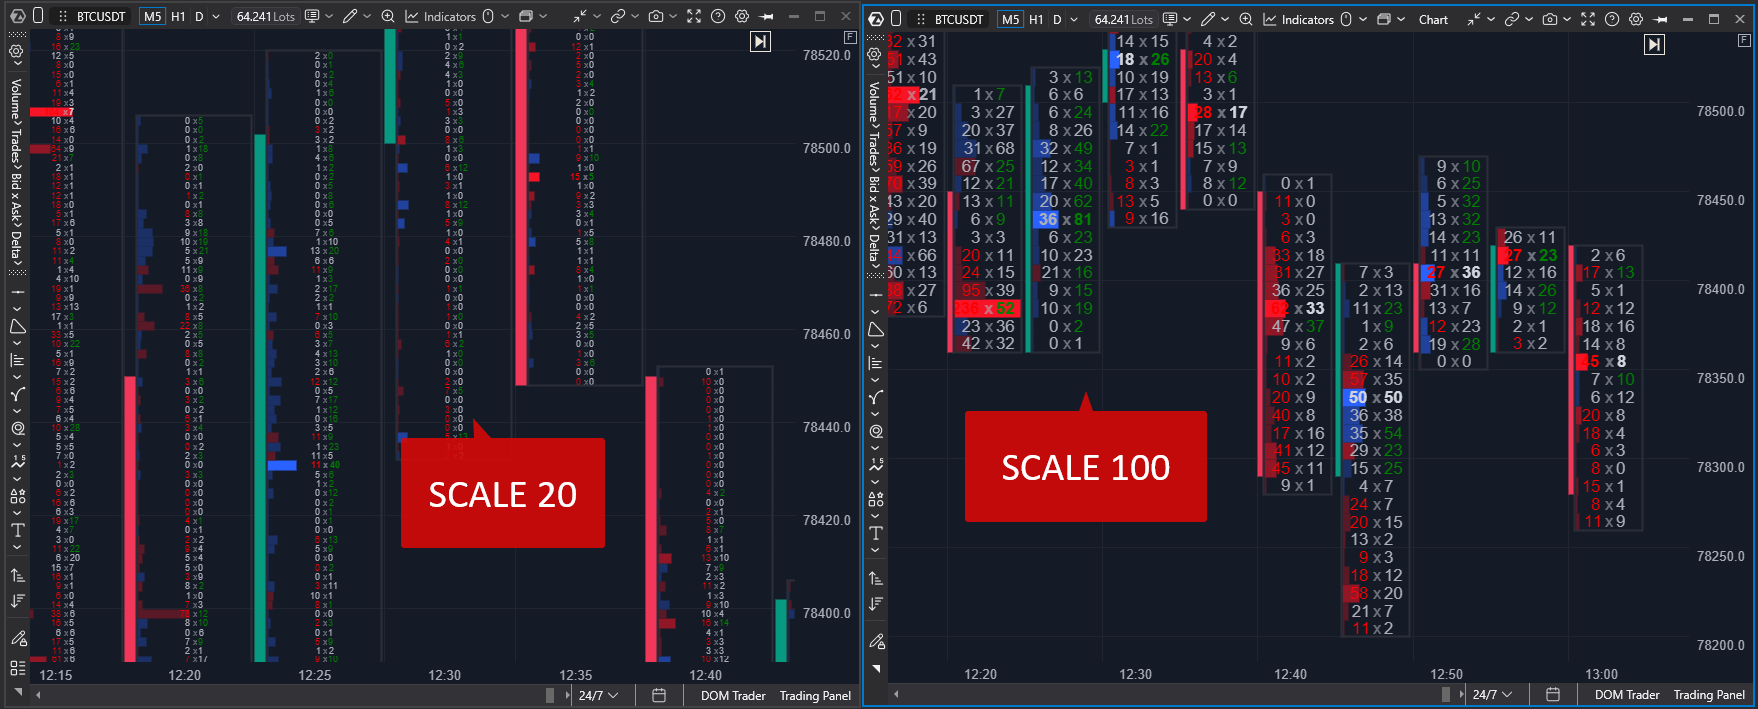Screen dimensions: 1758x709
Task: Click the Chart button in right window toolbar
Action: (1433, 19)
